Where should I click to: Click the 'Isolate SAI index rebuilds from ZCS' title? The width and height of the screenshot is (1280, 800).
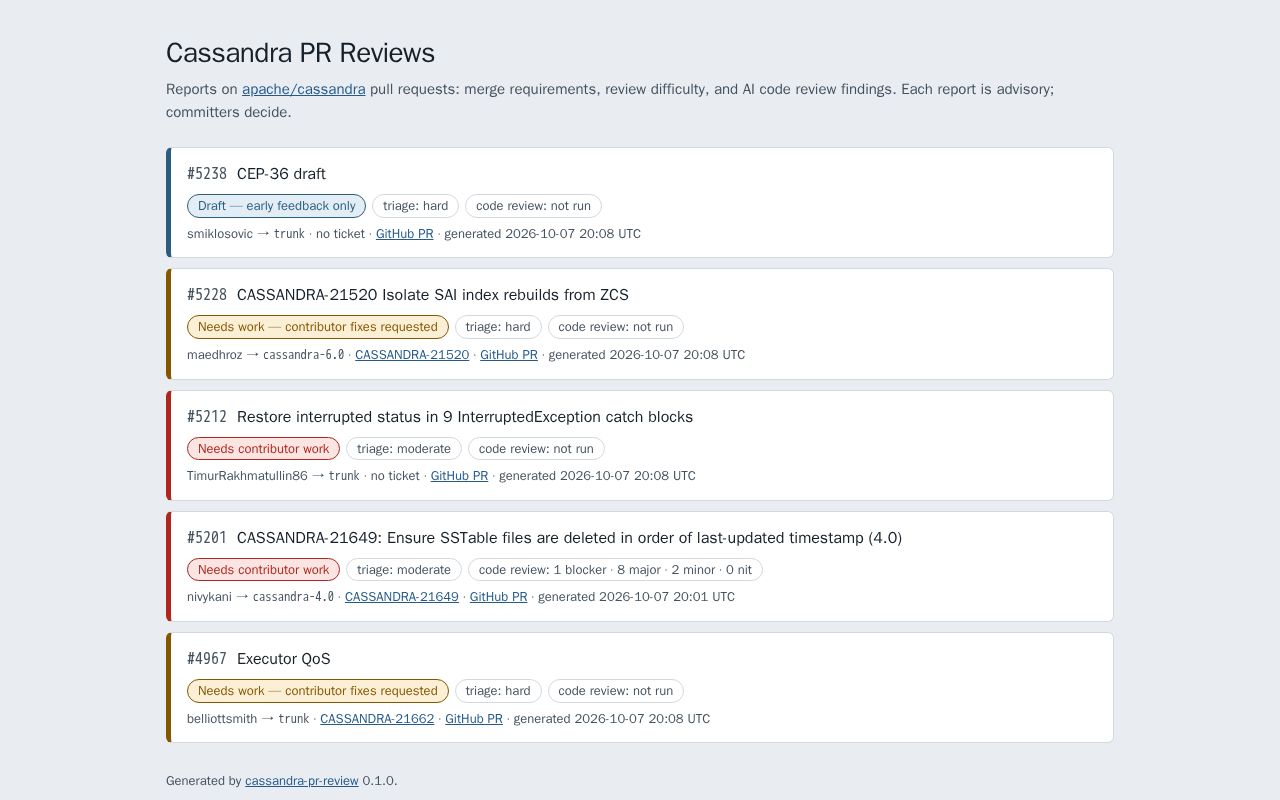[433, 294]
